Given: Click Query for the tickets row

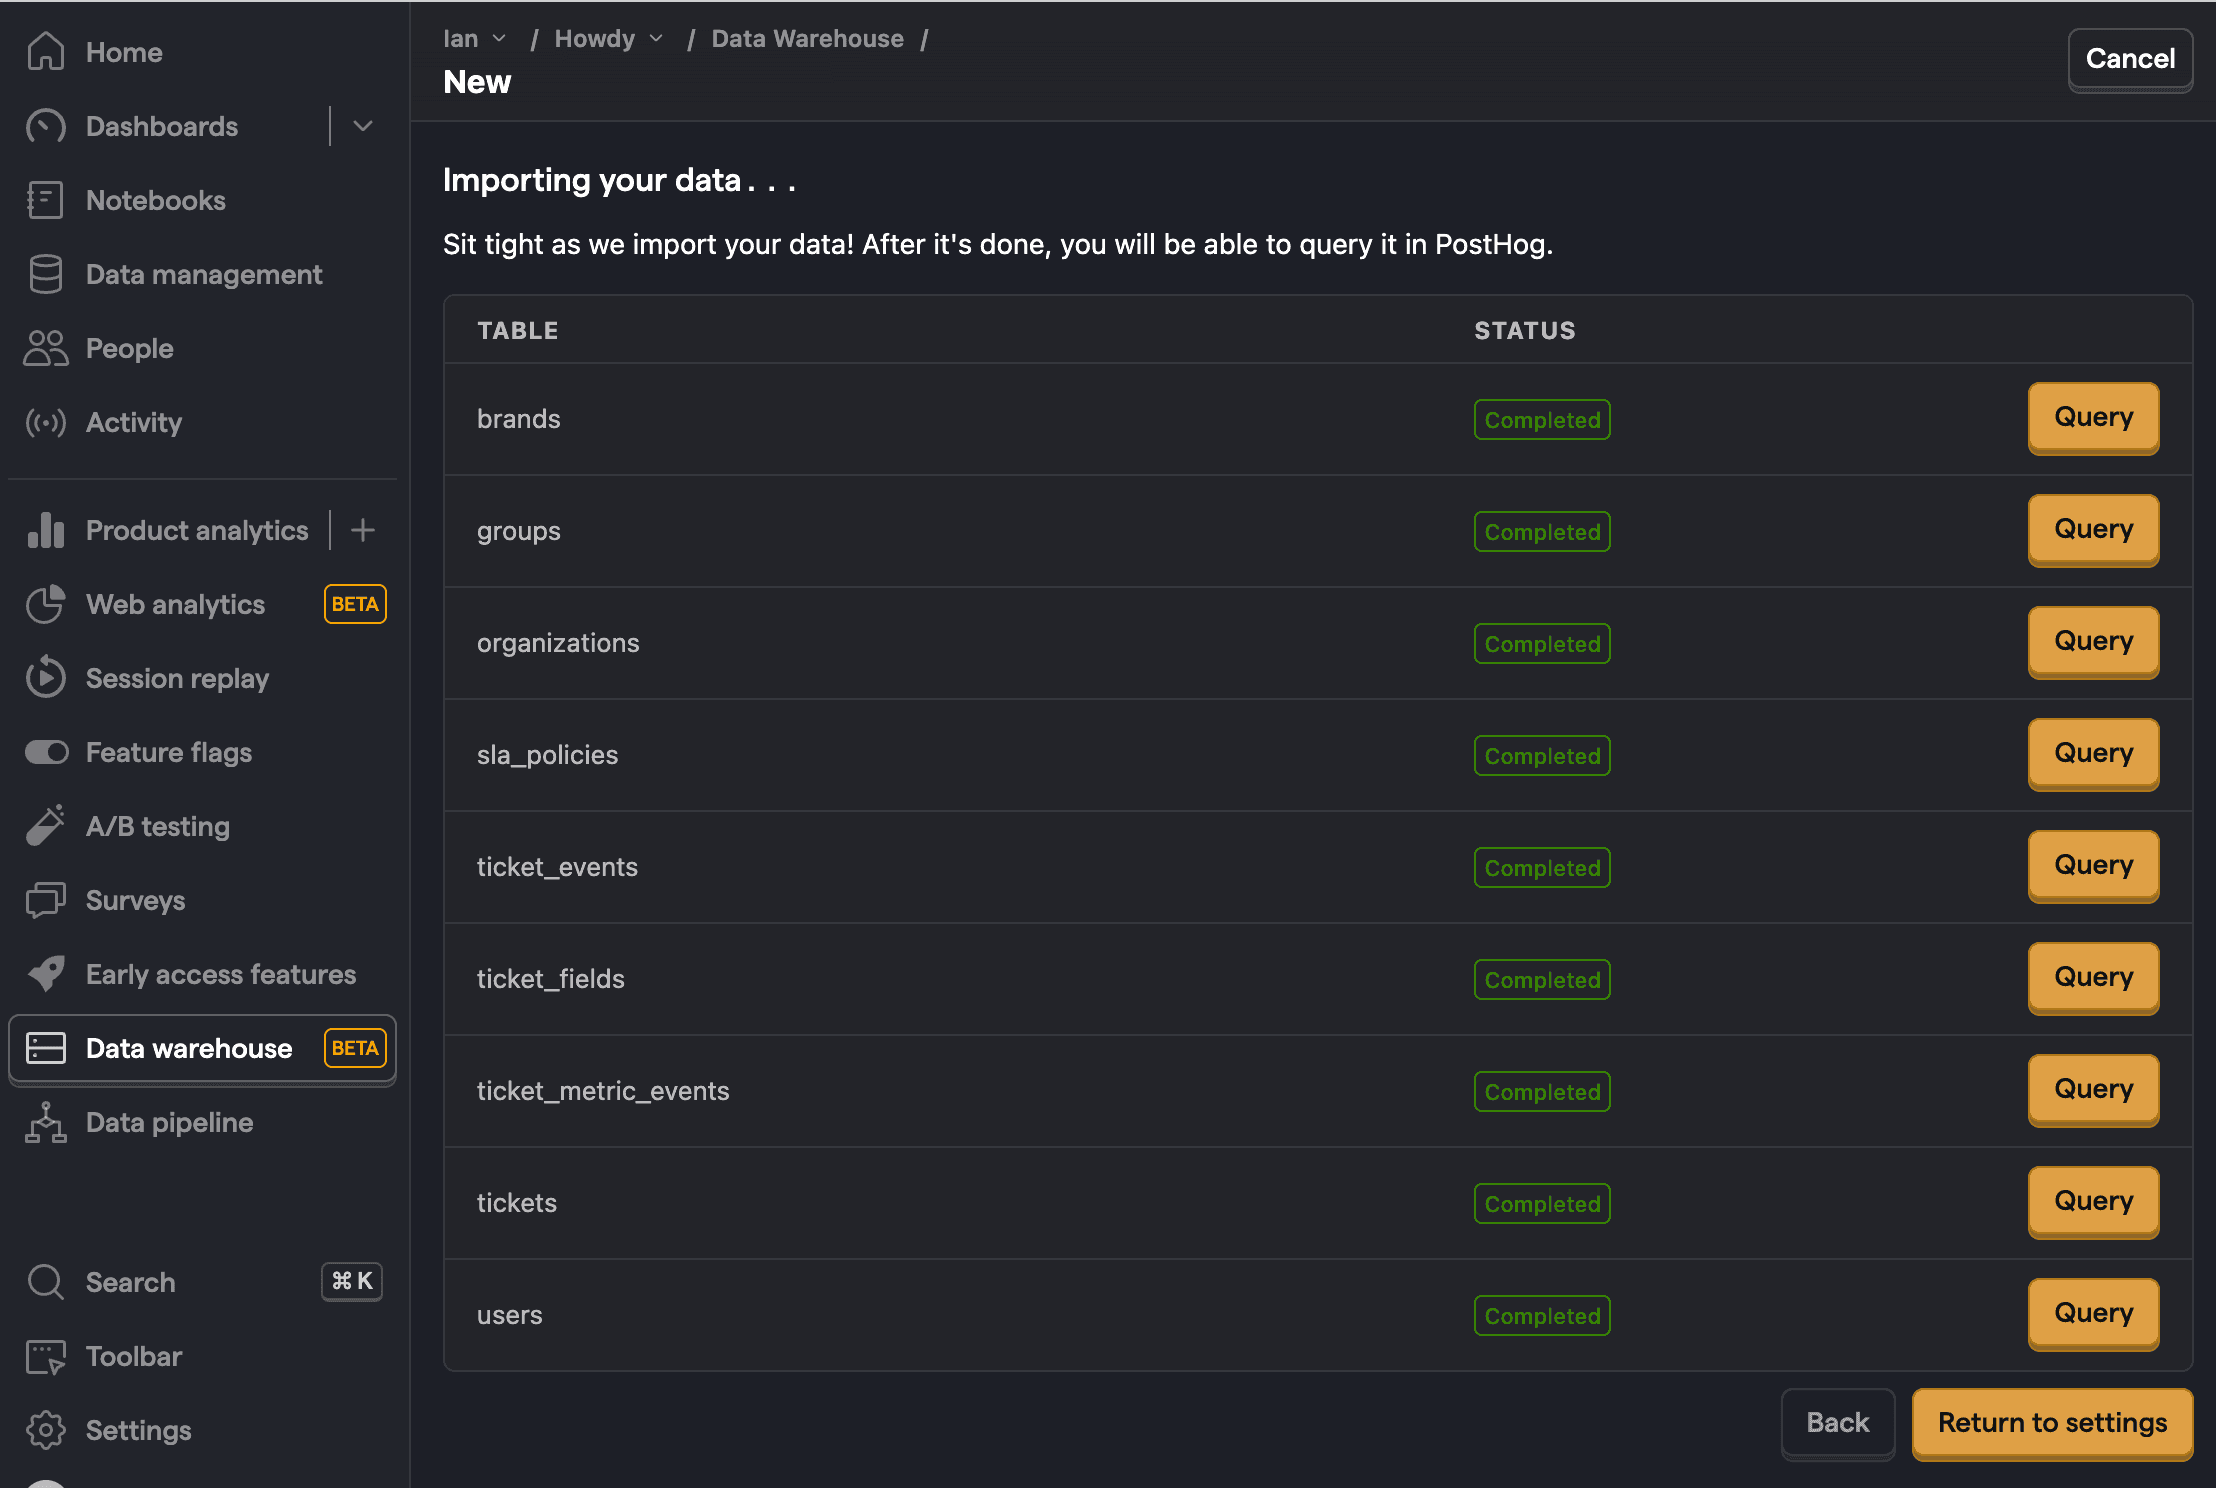Looking at the screenshot, I should pos(2093,1201).
